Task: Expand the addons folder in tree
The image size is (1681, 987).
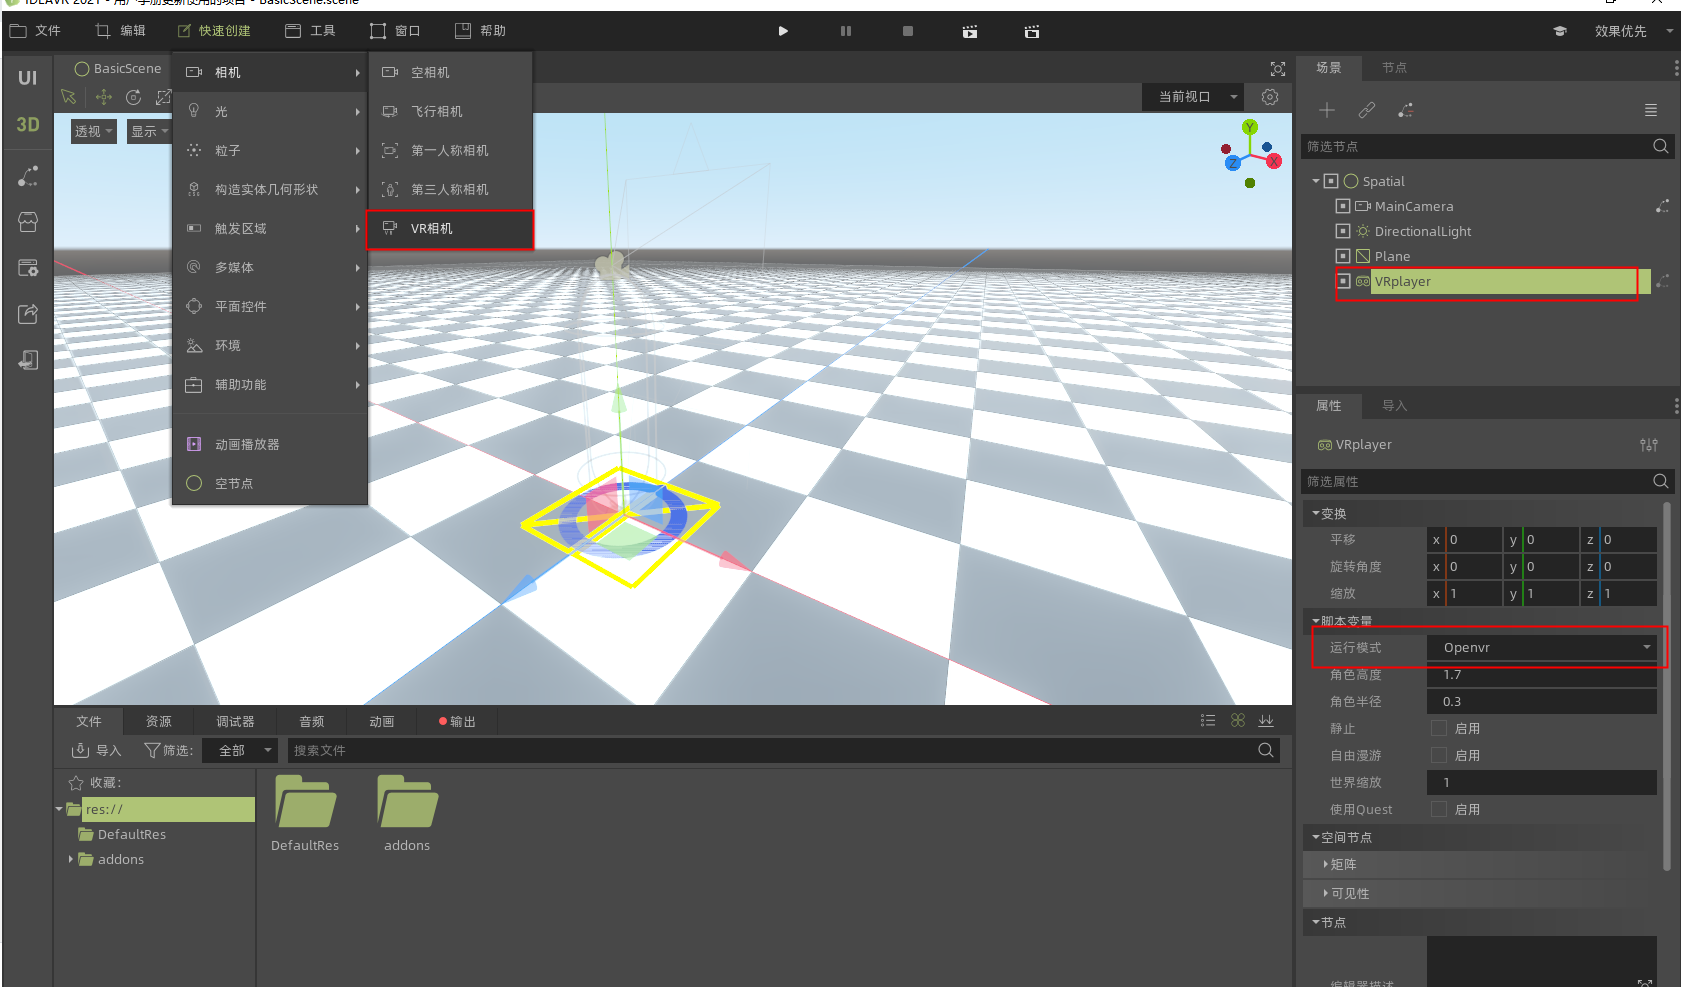Action: [70, 859]
